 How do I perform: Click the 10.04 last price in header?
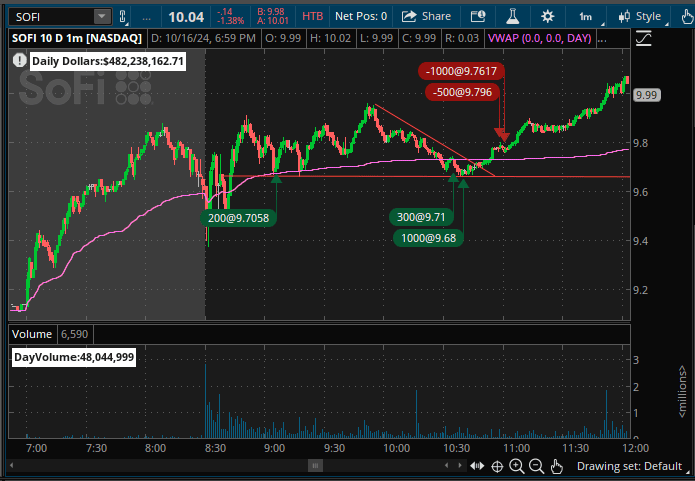click(186, 17)
